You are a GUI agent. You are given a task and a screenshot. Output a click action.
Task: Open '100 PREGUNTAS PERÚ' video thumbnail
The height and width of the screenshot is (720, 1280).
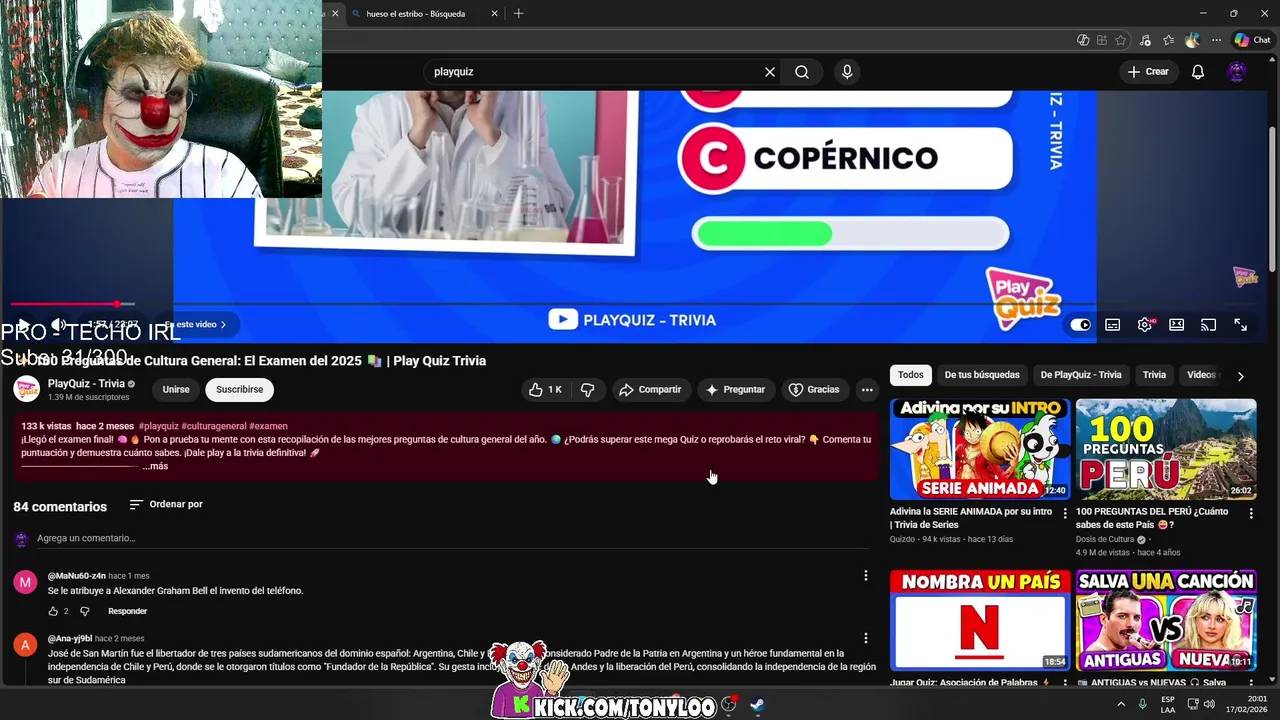click(1166, 449)
